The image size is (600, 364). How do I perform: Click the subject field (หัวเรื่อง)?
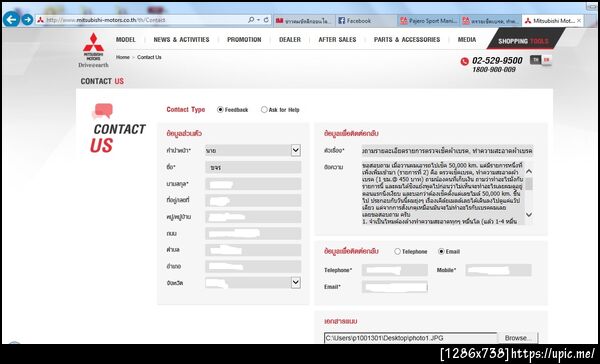(447, 151)
